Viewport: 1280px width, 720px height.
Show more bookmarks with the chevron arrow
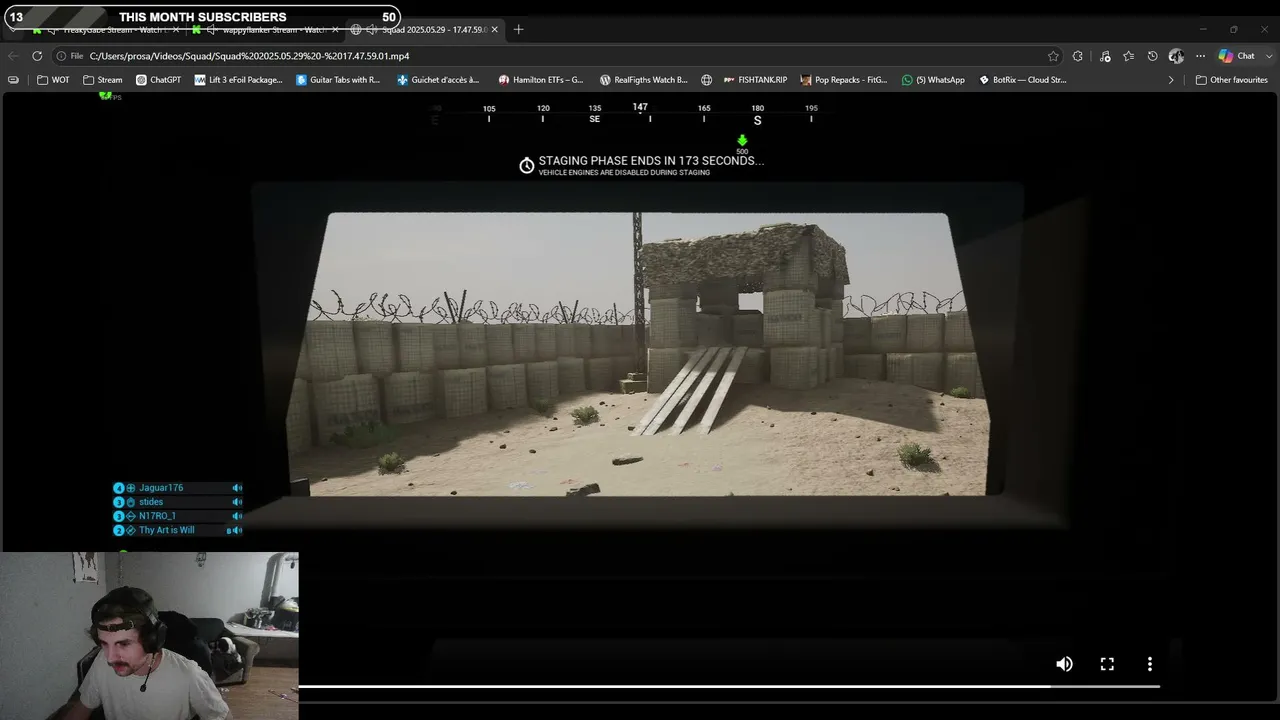click(1171, 80)
